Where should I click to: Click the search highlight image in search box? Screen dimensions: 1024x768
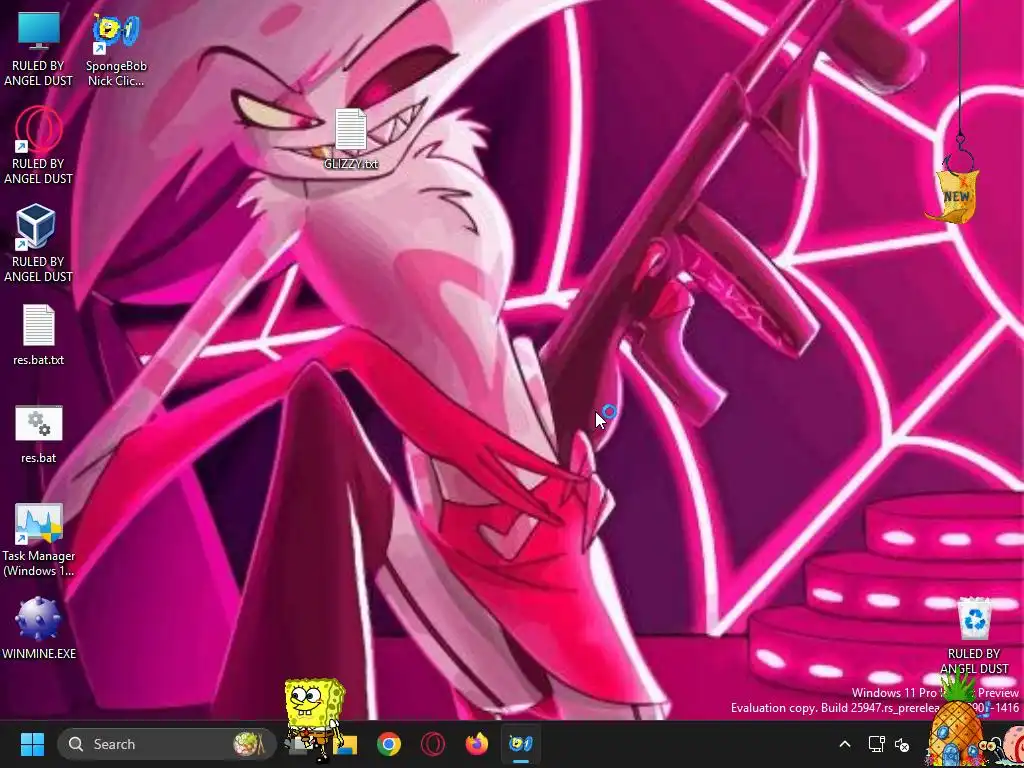[249, 744]
